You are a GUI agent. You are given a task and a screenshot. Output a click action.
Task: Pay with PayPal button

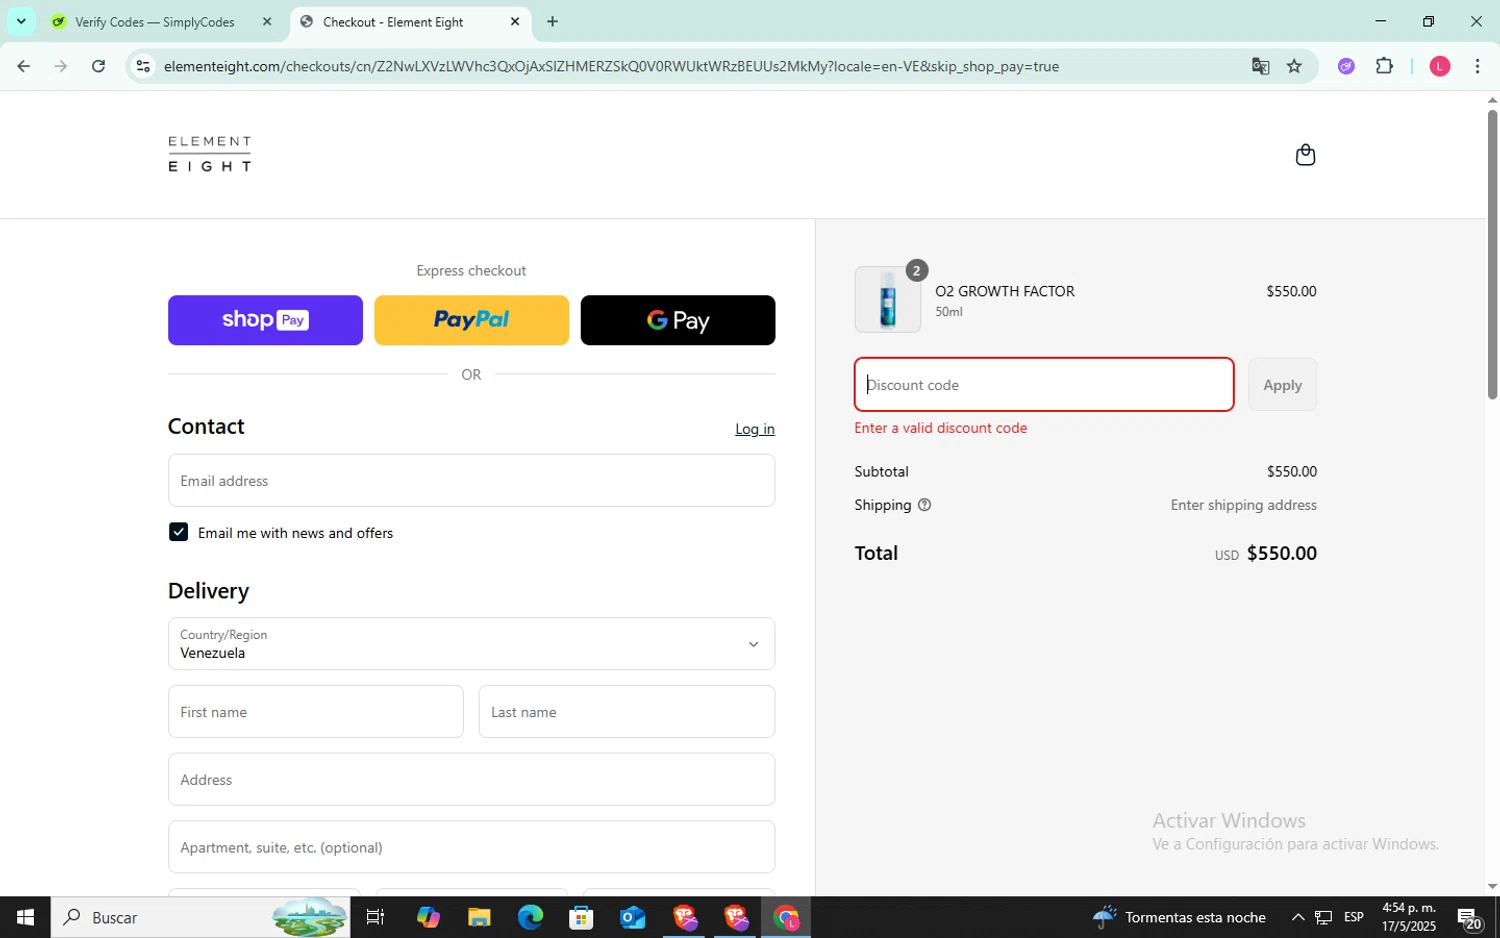(471, 320)
